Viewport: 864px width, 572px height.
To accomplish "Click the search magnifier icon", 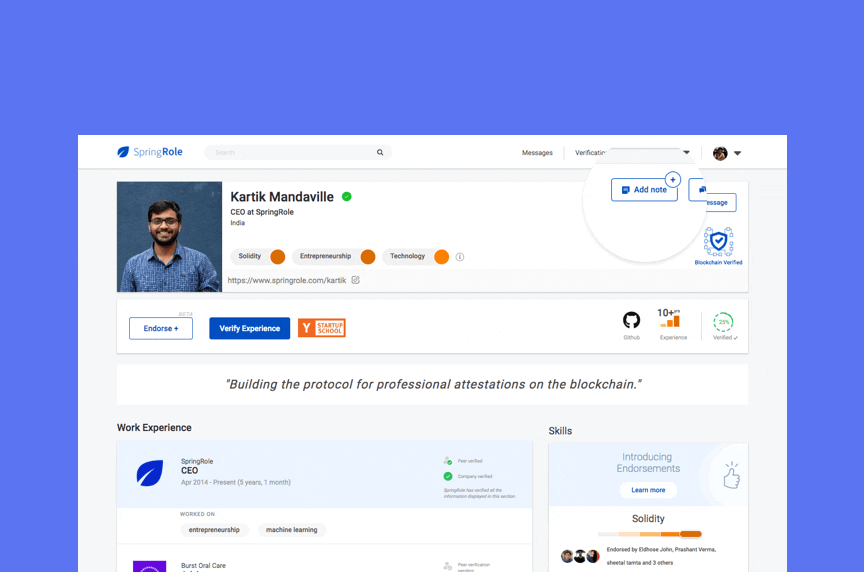I will pos(380,153).
